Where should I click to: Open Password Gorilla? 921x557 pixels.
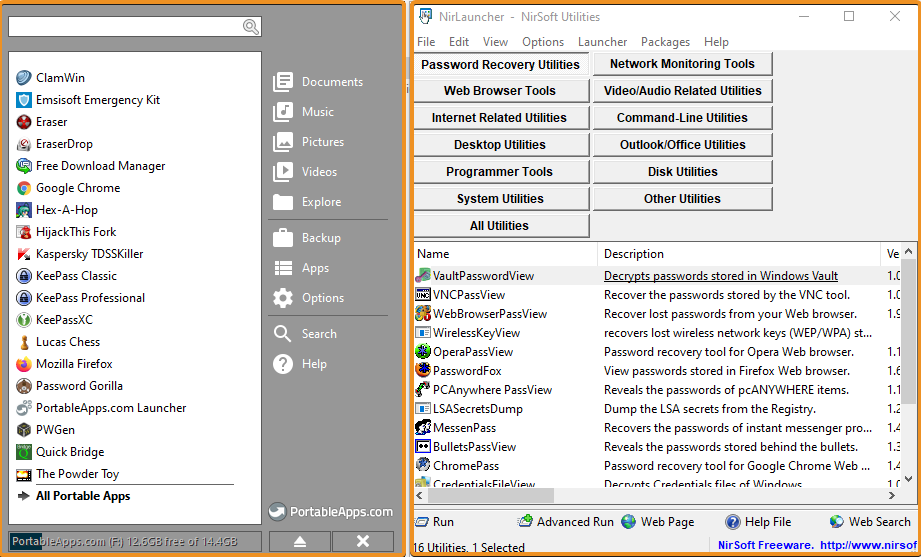click(x=69, y=386)
